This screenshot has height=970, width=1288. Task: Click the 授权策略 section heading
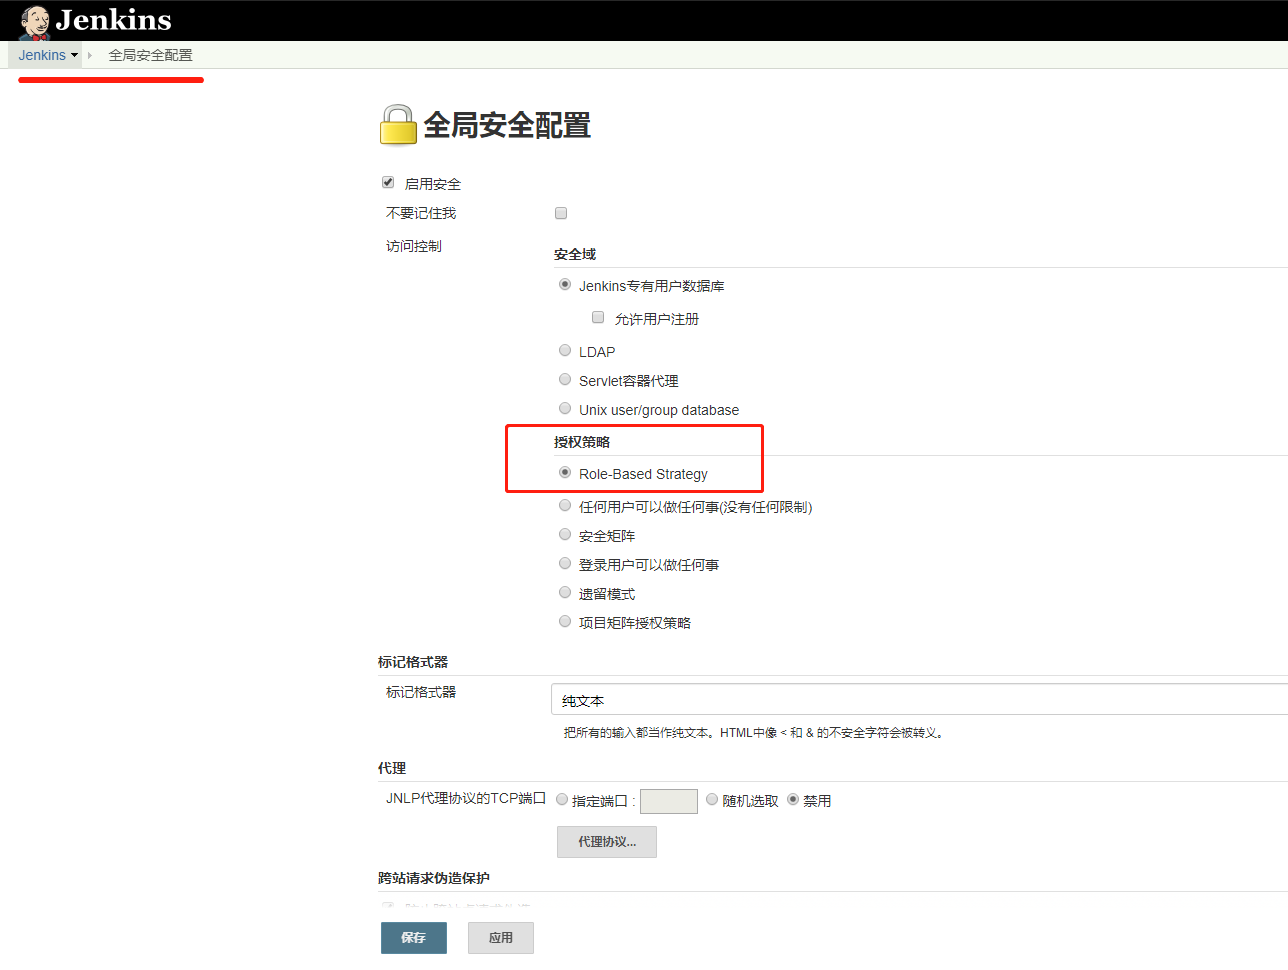(x=582, y=442)
